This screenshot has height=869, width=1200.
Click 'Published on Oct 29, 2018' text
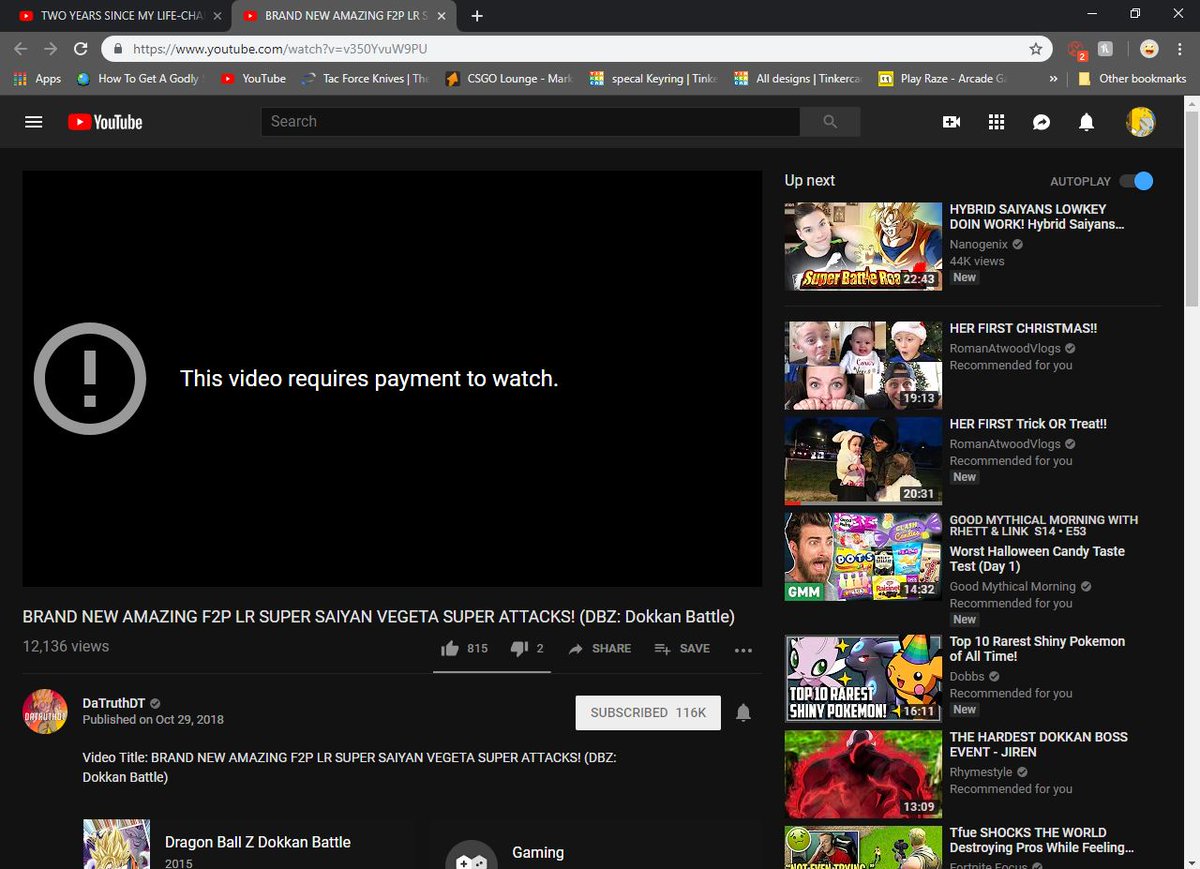[153, 720]
